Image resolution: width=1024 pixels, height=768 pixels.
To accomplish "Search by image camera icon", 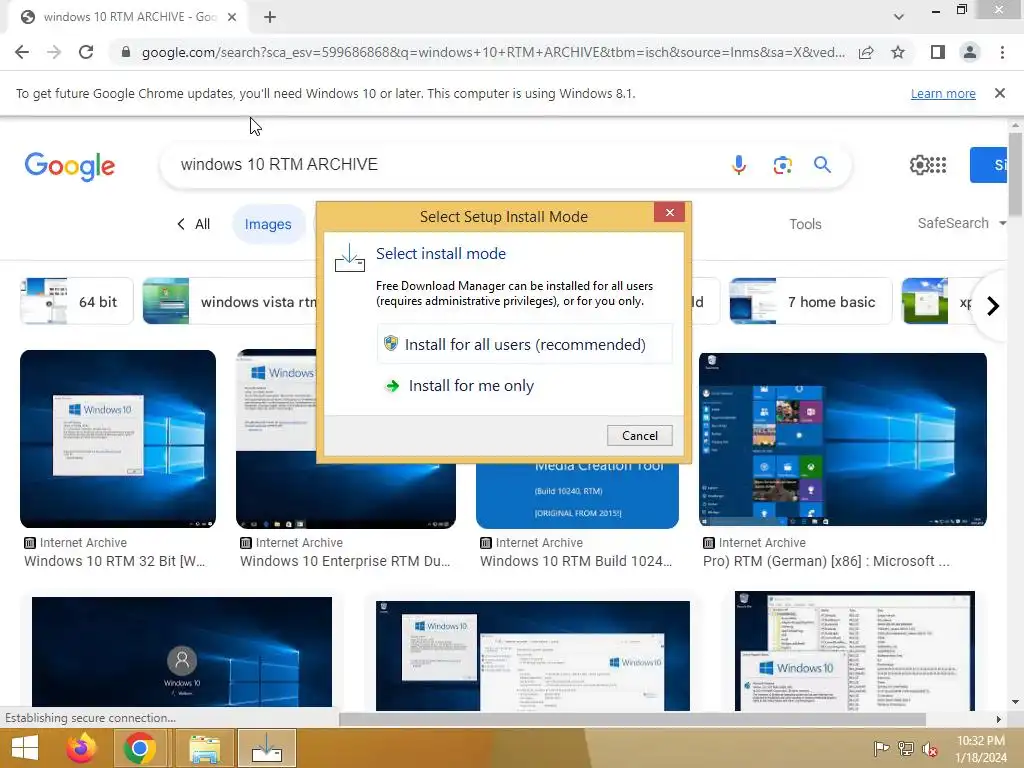I will 782,165.
